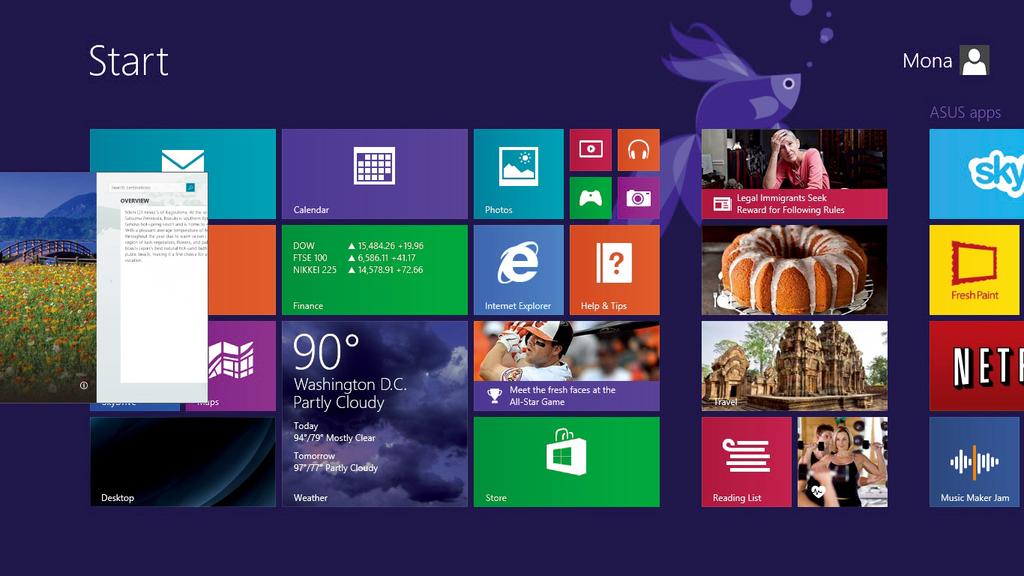Click the search magnifier in the Travel preview
1024x576 pixels.
(190, 187)
